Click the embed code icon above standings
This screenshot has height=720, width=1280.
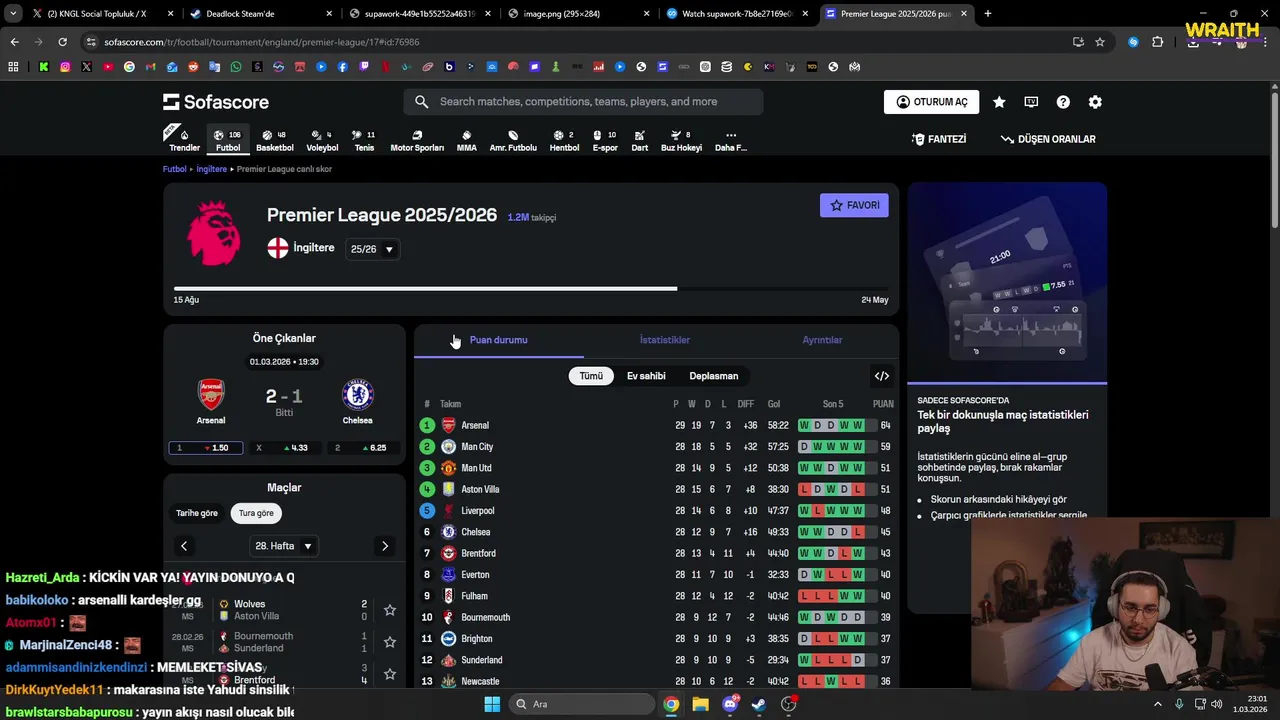[882, 376]
